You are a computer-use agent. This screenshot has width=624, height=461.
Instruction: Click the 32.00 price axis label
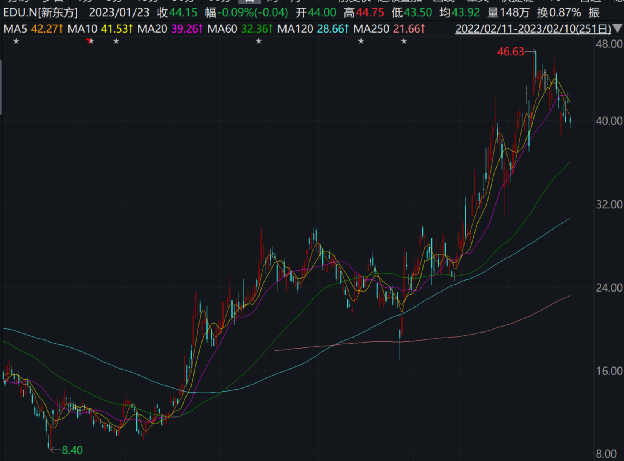tap(609, 205)
